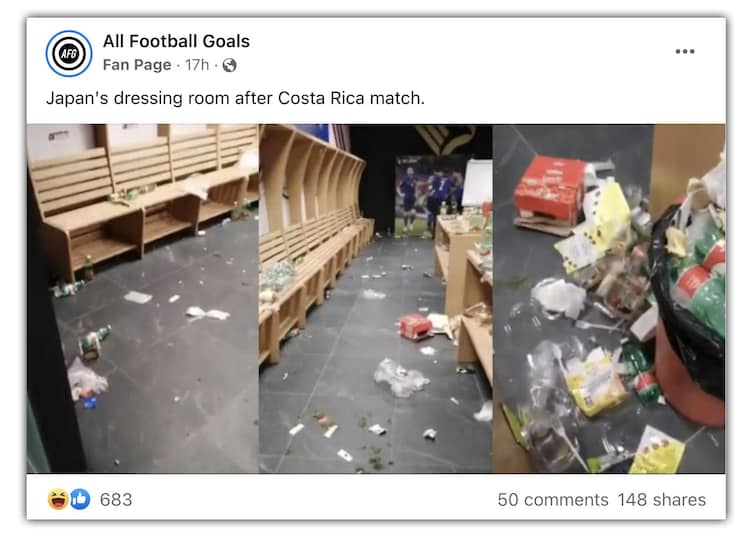
Task: Click the globe public audience icon
Action: 230,65
